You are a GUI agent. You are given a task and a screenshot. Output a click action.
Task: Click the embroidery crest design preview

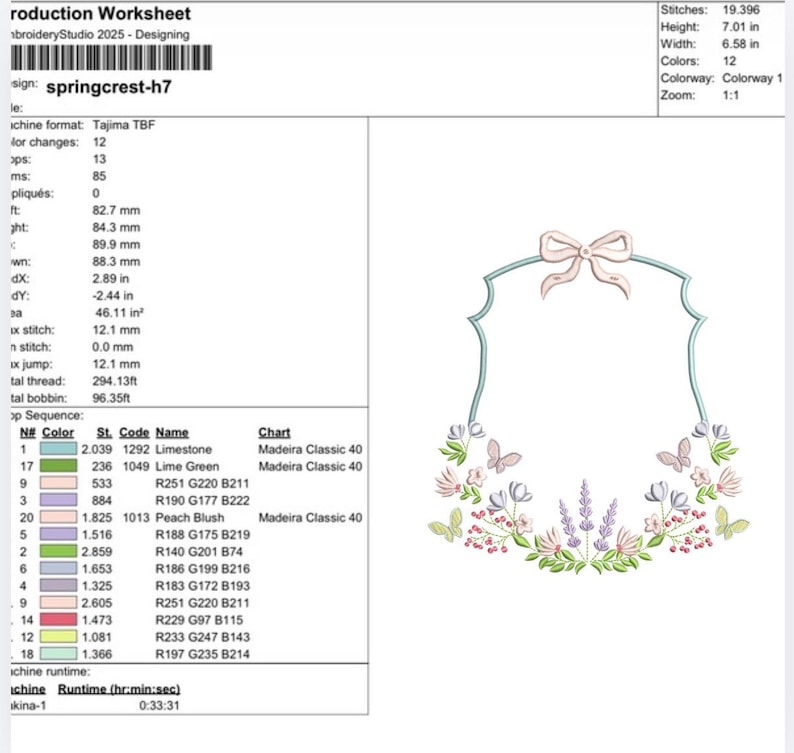[589, 402]
